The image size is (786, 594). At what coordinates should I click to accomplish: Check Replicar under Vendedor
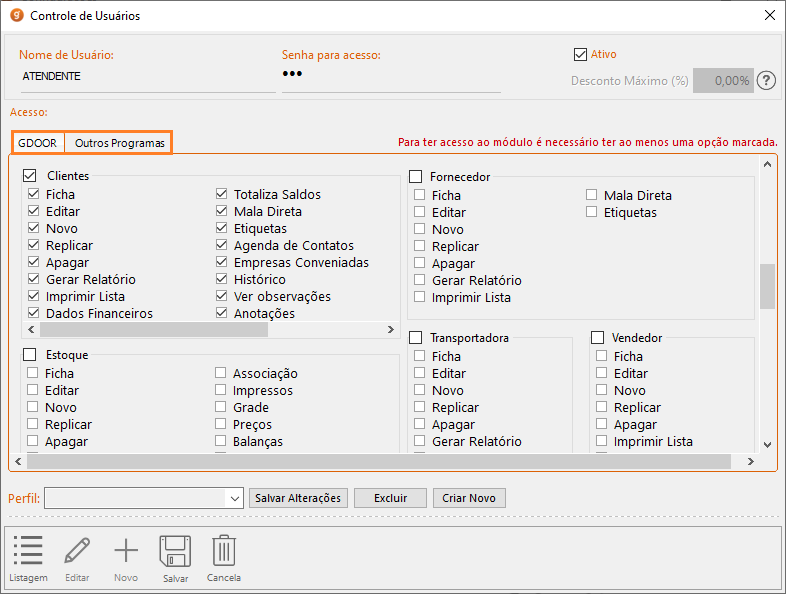click(x=602, y=407)
